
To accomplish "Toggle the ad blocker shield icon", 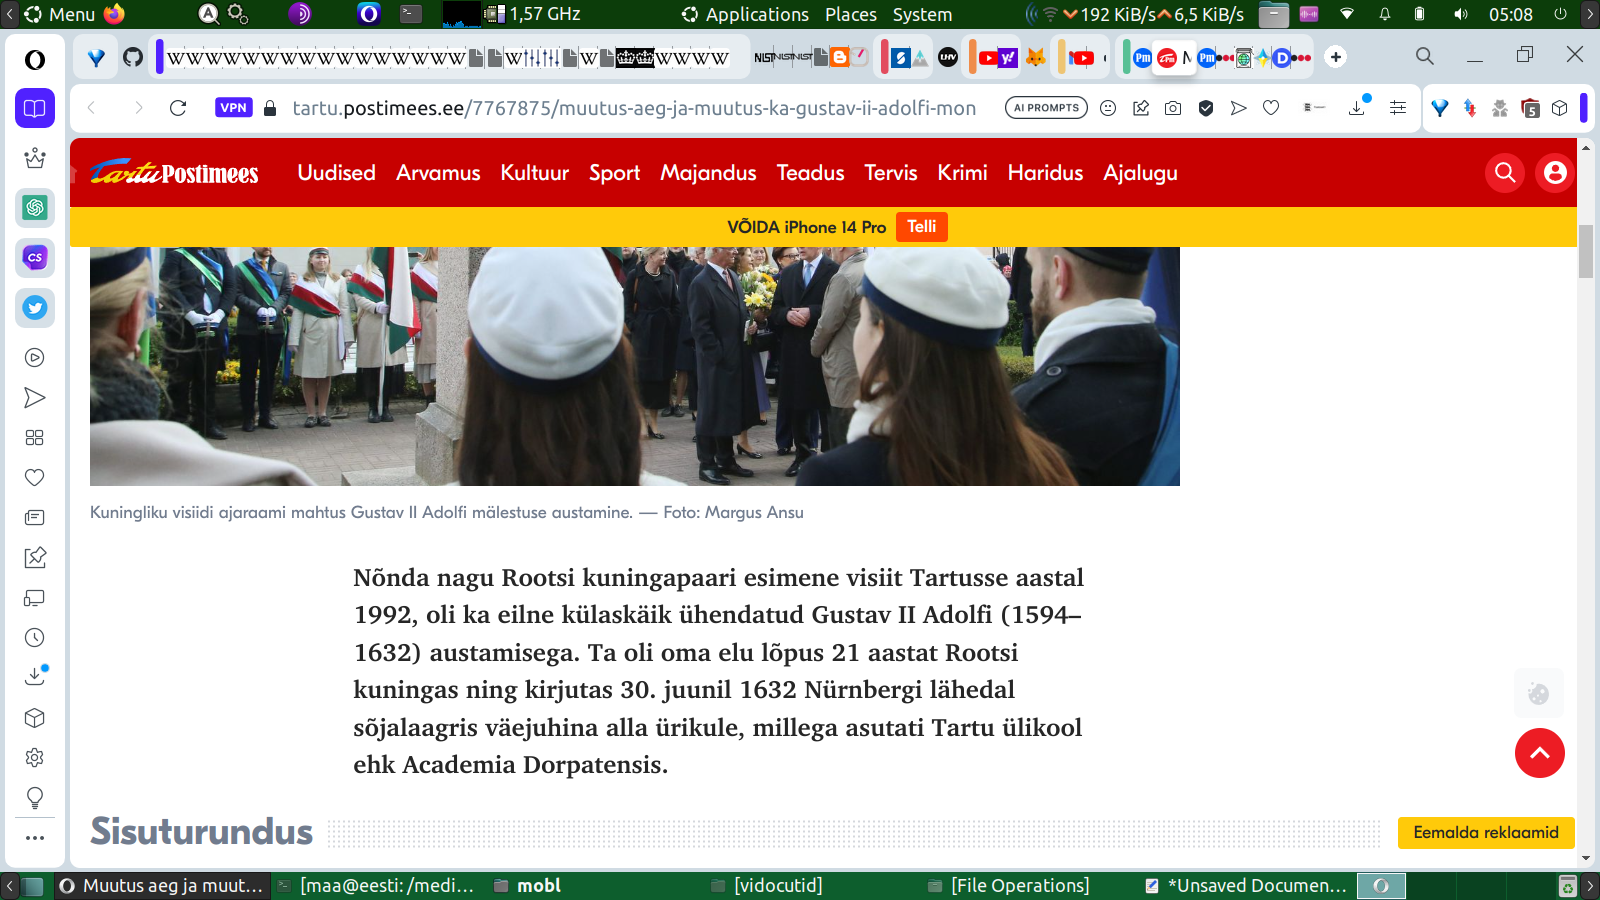I will 1206,108.
